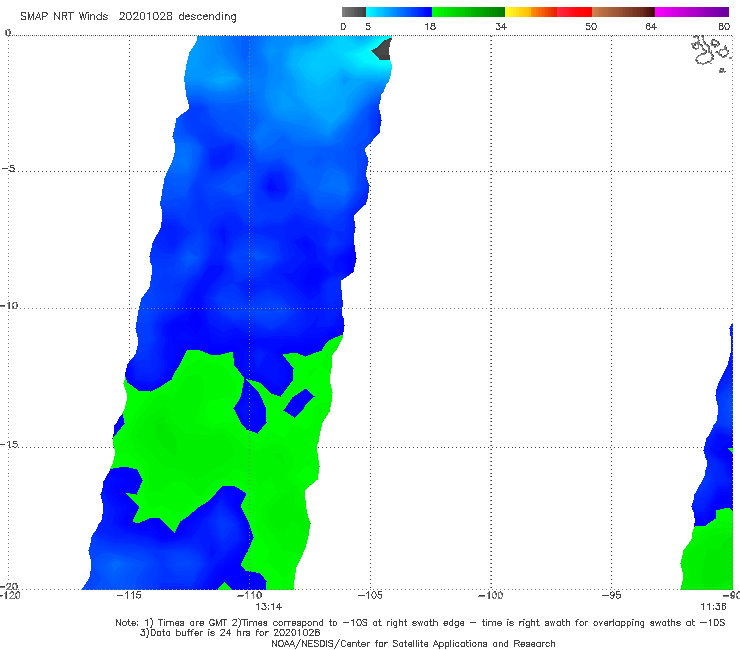Click the blue 5-18 colorbar segment
The image size is (740, 650).
[x=399, y=12]
